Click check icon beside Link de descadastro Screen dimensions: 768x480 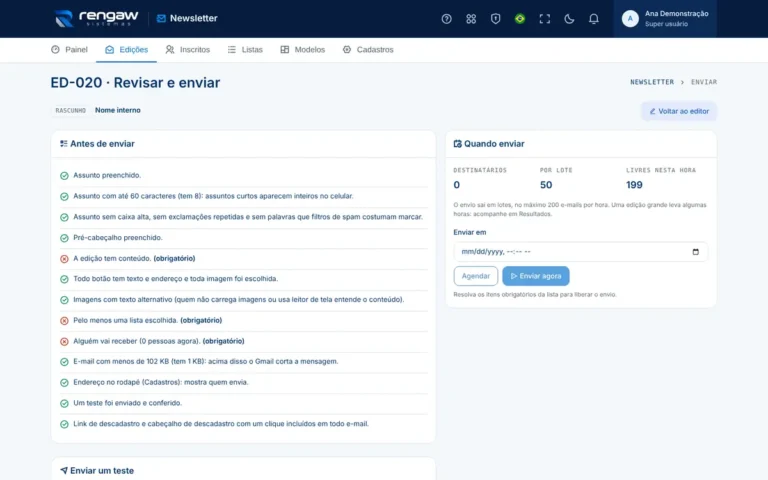pos(64,424)
